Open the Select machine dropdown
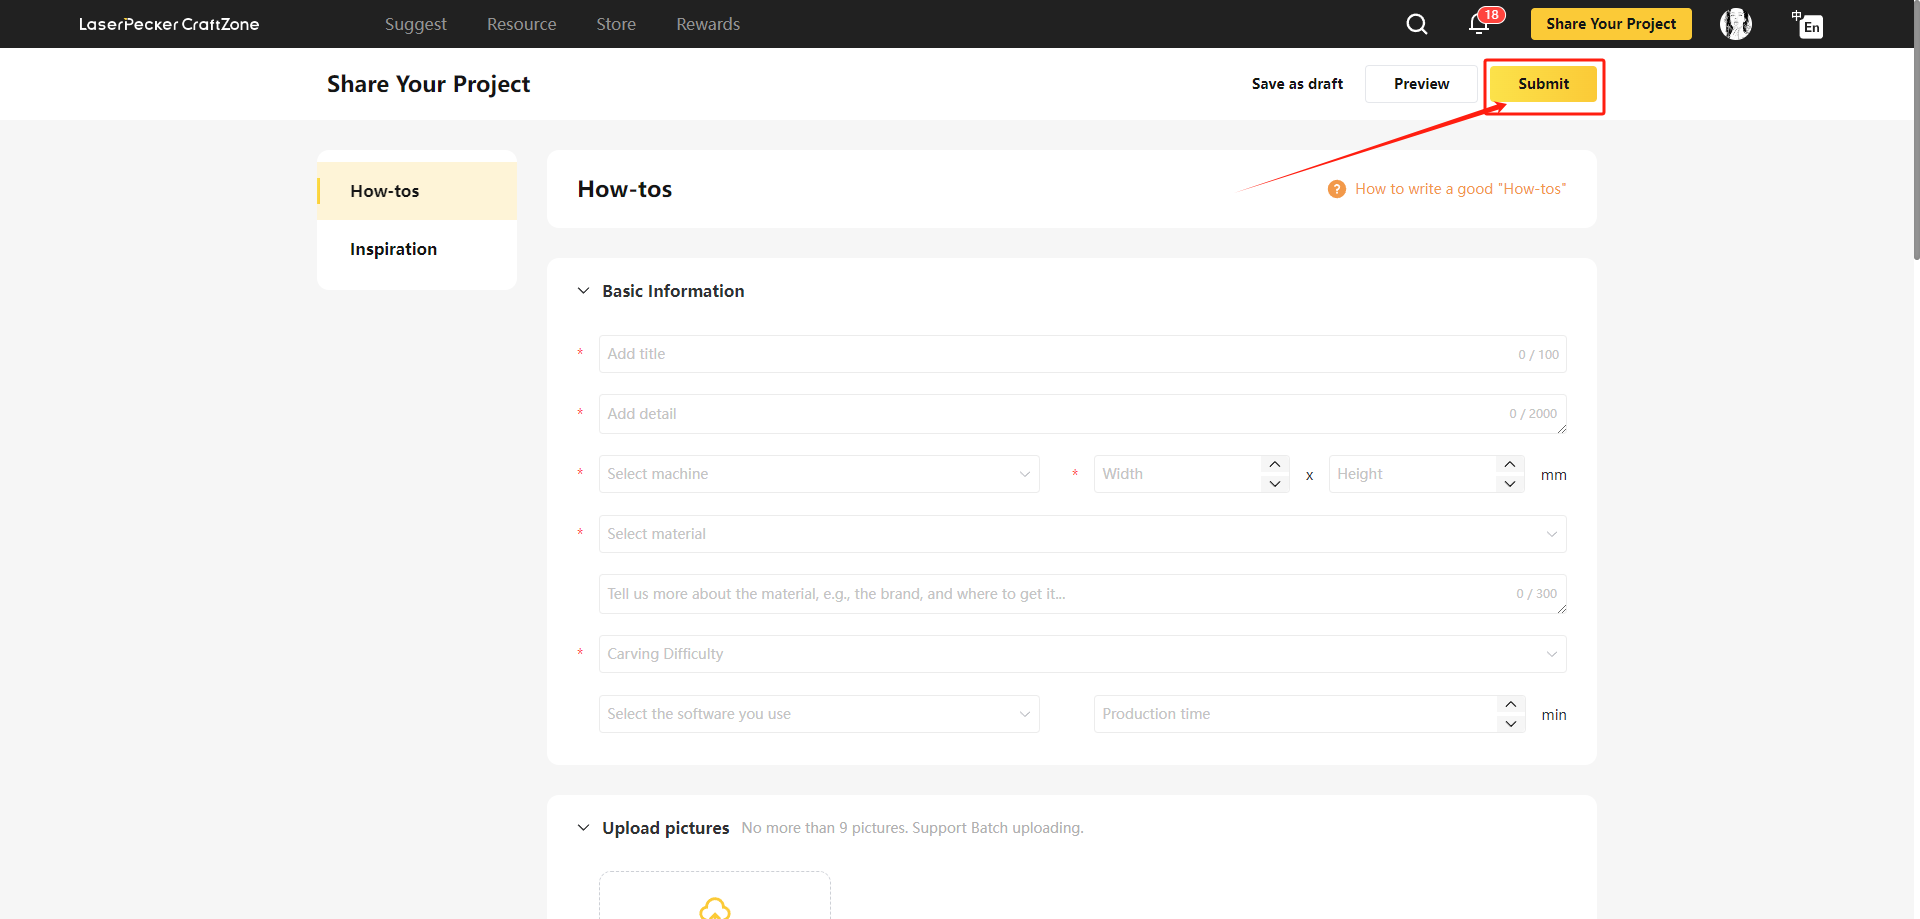Screen dimensions: 1920x919 pyautogui.click(x=818, y=474)
